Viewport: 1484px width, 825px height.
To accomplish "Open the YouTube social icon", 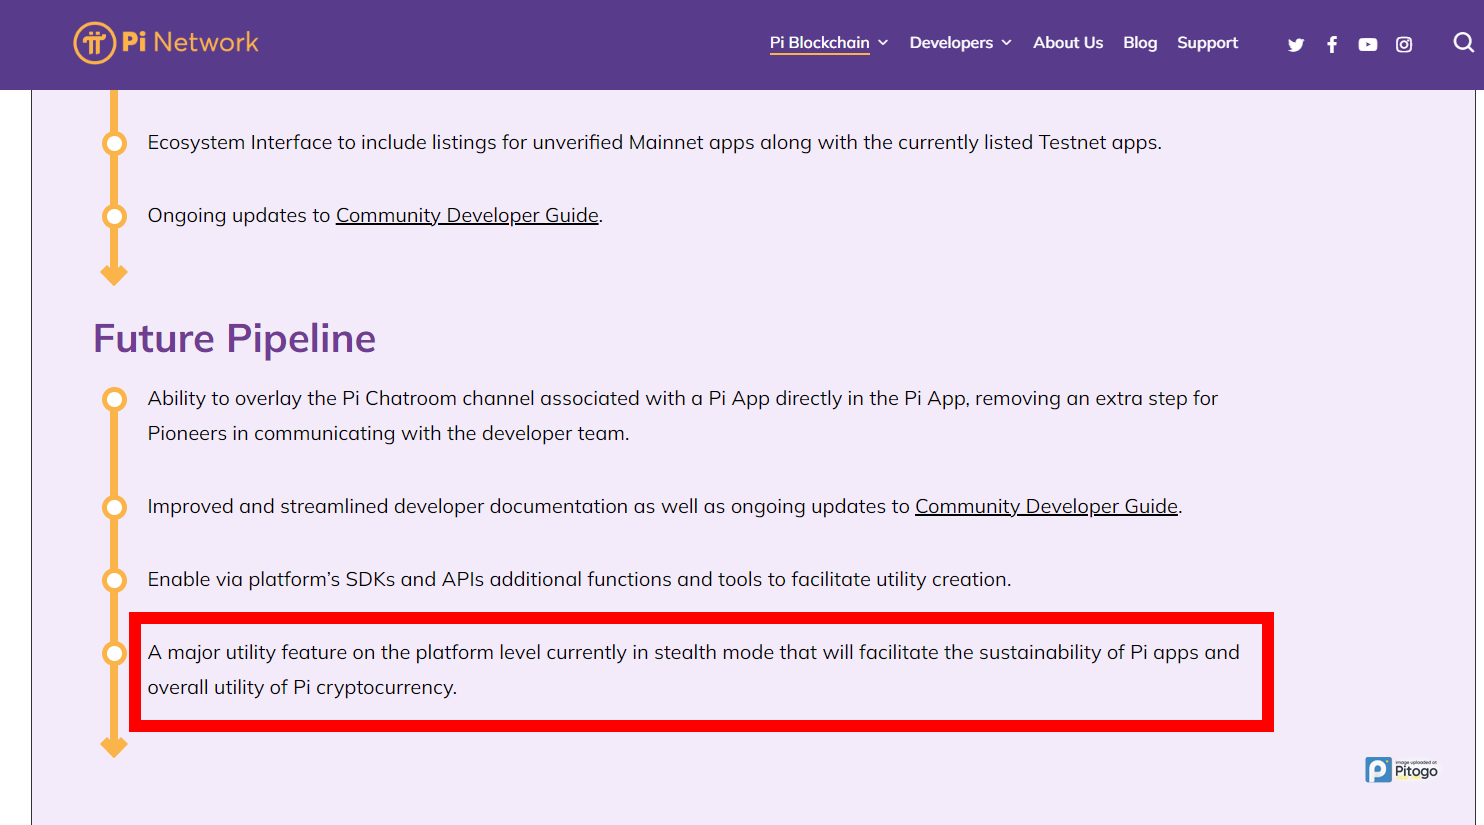I will pyautogui.click(x=1368, y=45).
